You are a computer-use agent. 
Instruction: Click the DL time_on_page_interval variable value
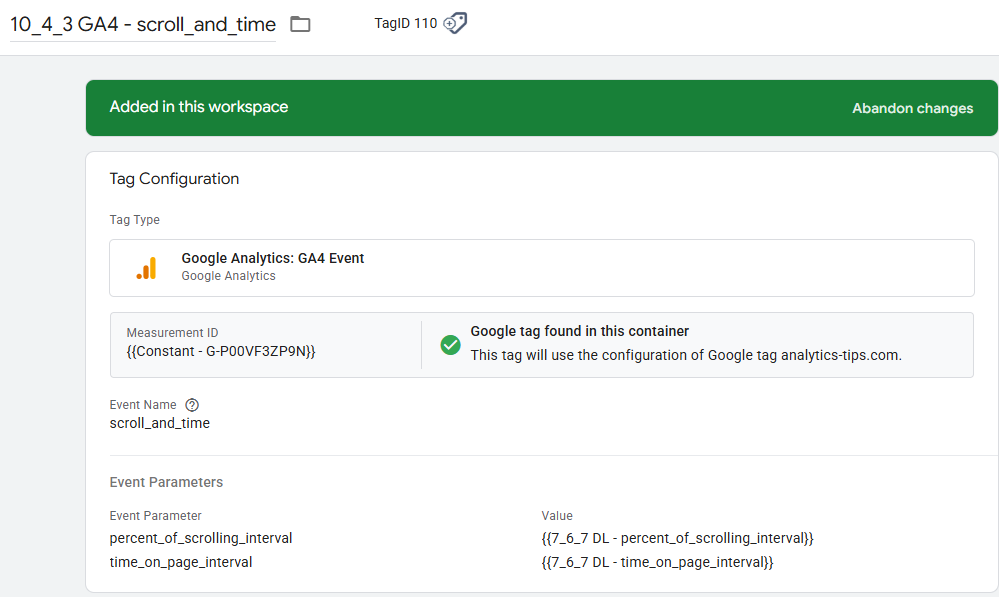click(x=657, y=562)
